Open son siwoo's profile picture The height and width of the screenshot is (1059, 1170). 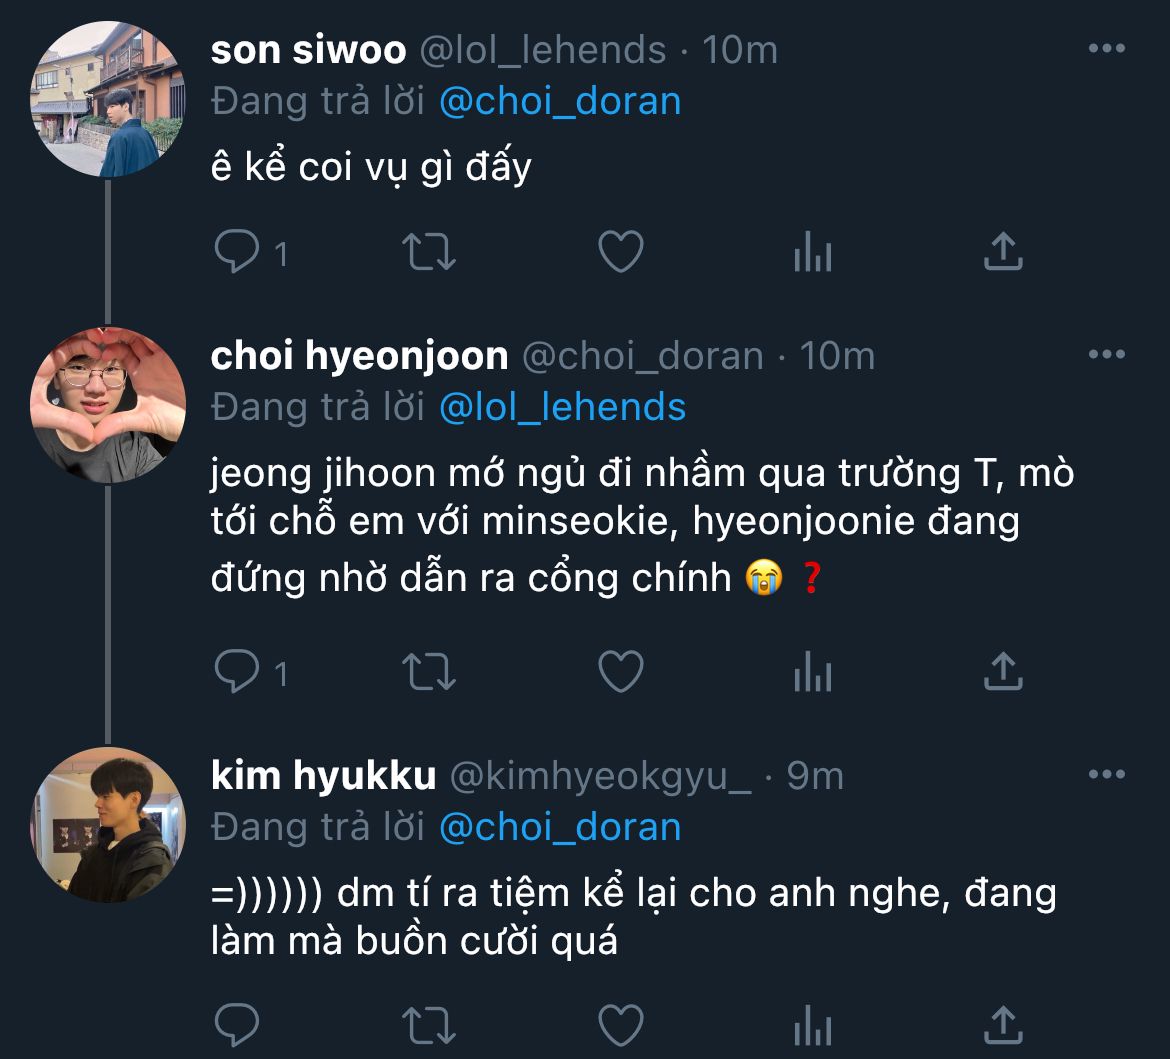pyautogui.click(x=108, y=100)
